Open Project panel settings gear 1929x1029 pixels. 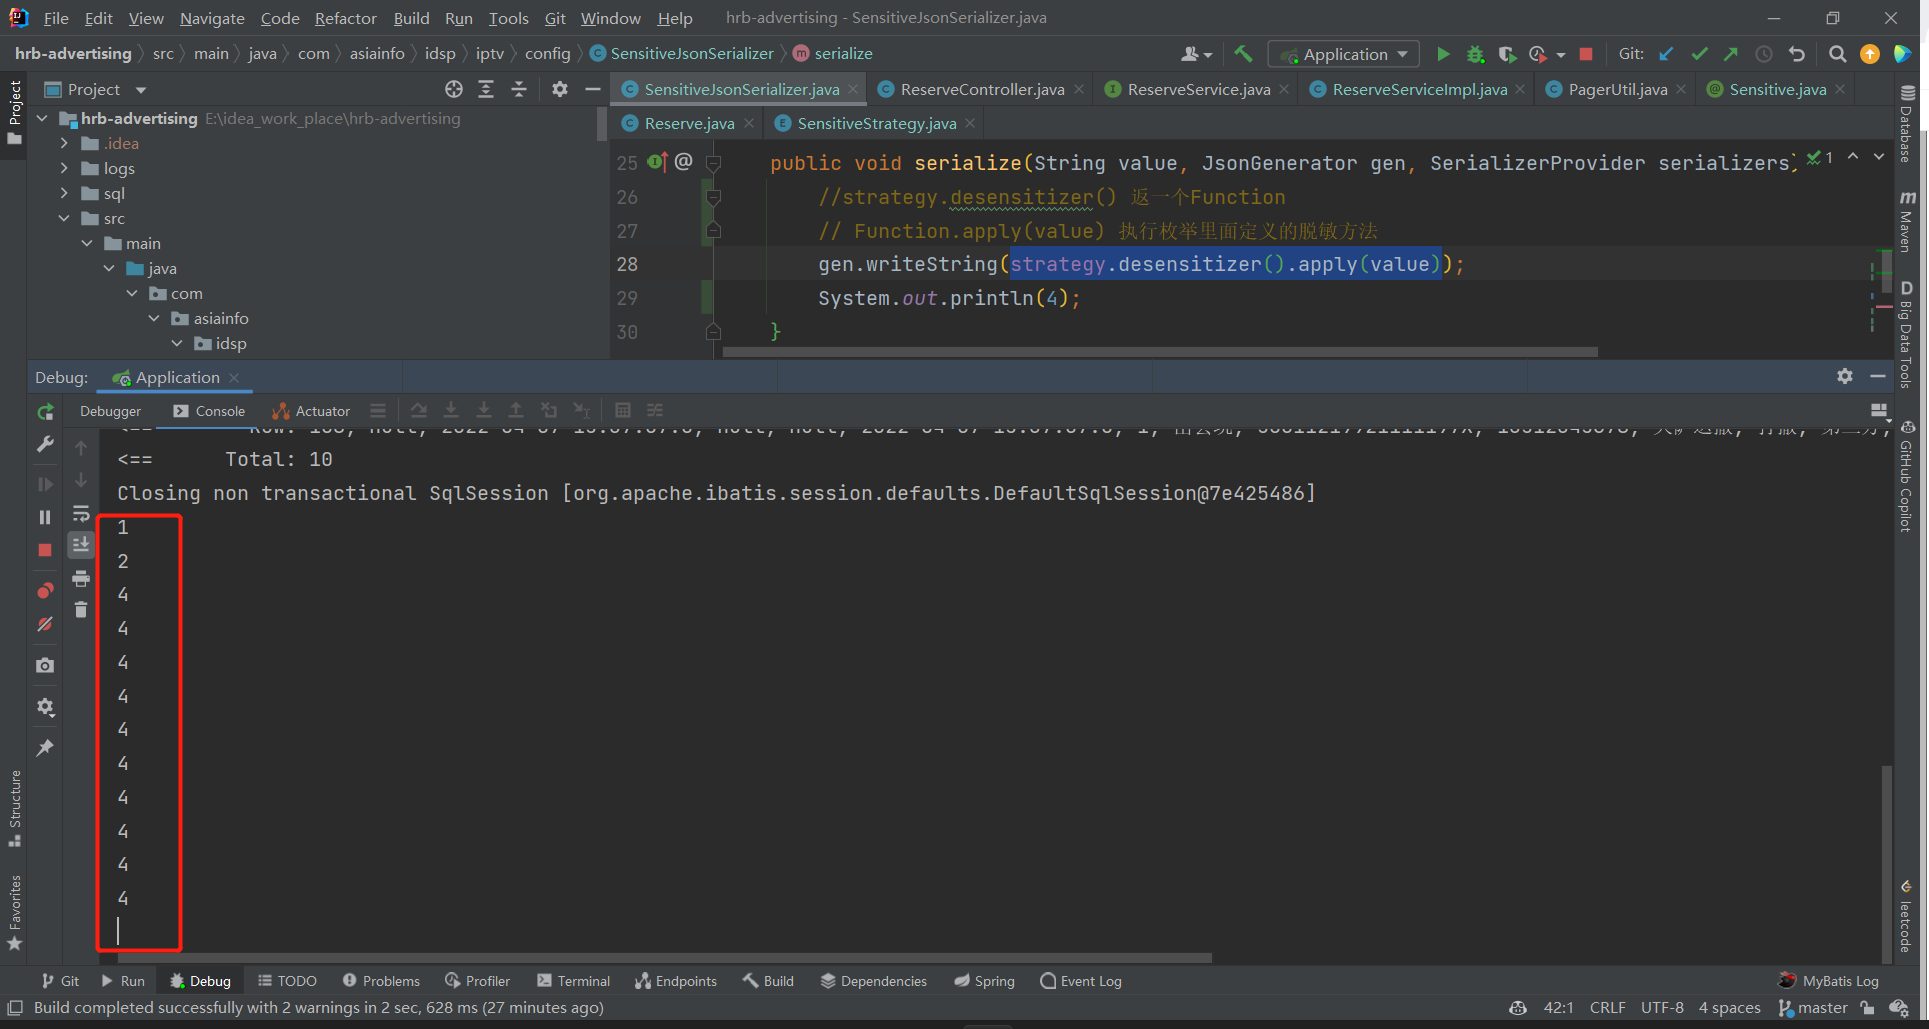click(x=560, y=89)
